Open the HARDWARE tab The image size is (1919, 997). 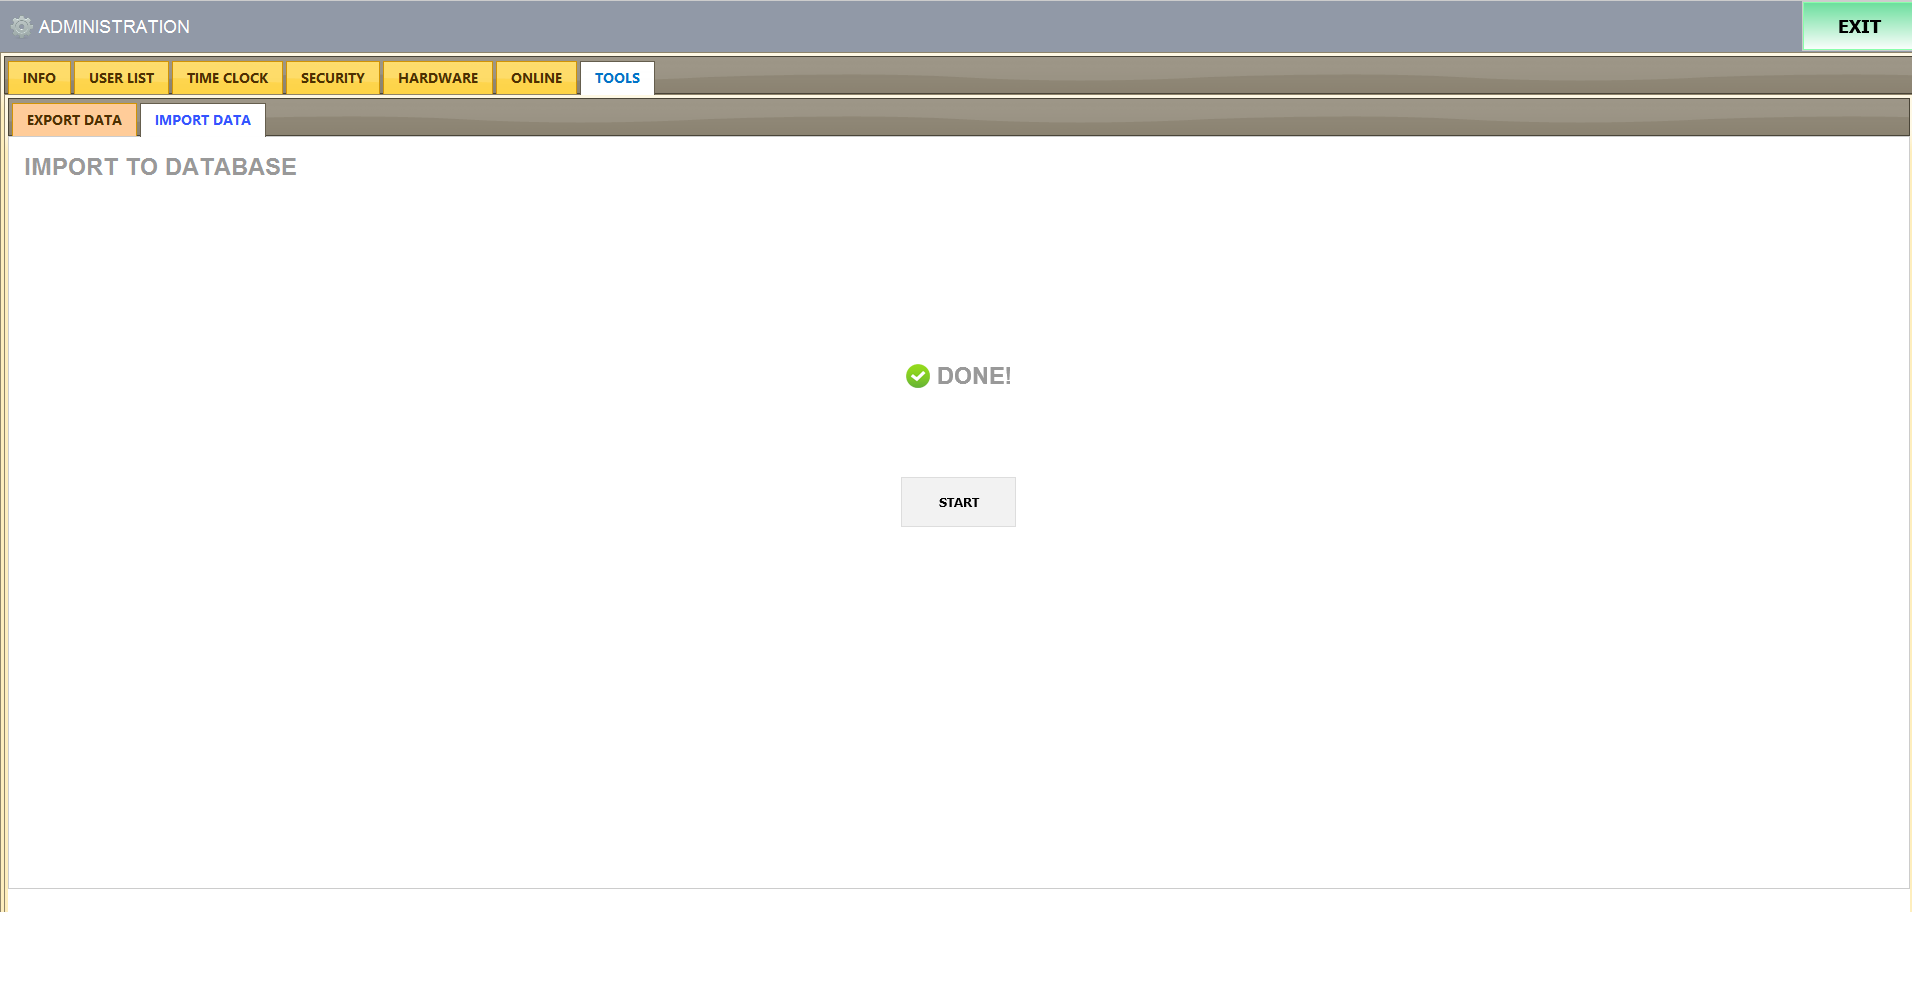pyautogui.click(x=437, y=78)
